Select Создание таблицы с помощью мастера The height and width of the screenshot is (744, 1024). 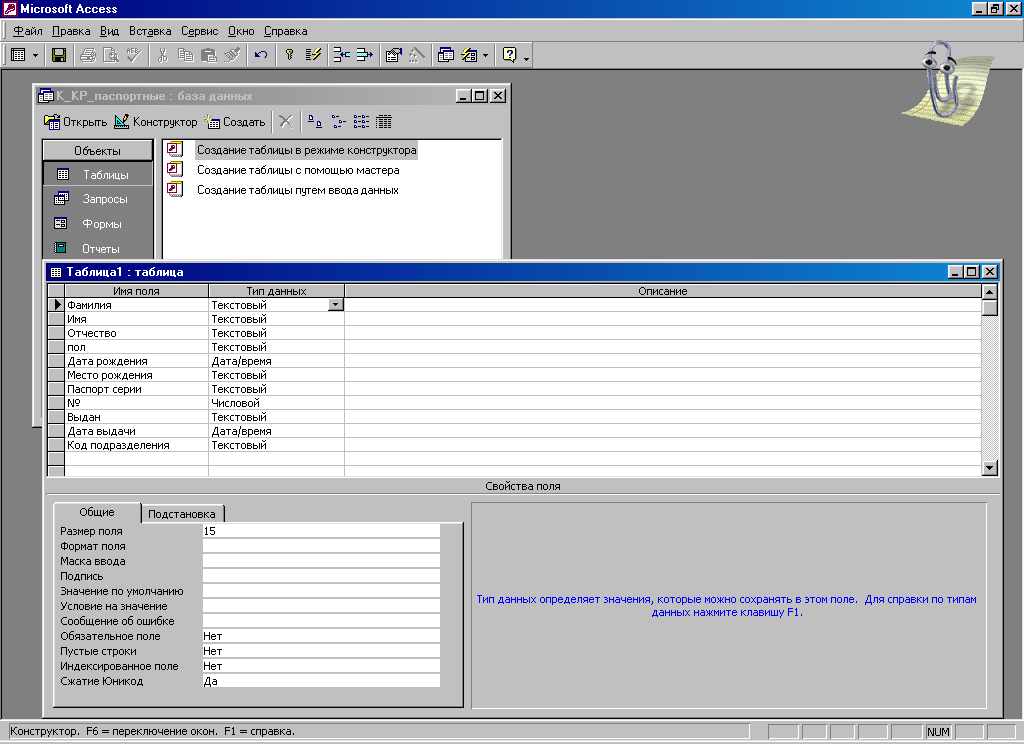(x=298, y=170)
